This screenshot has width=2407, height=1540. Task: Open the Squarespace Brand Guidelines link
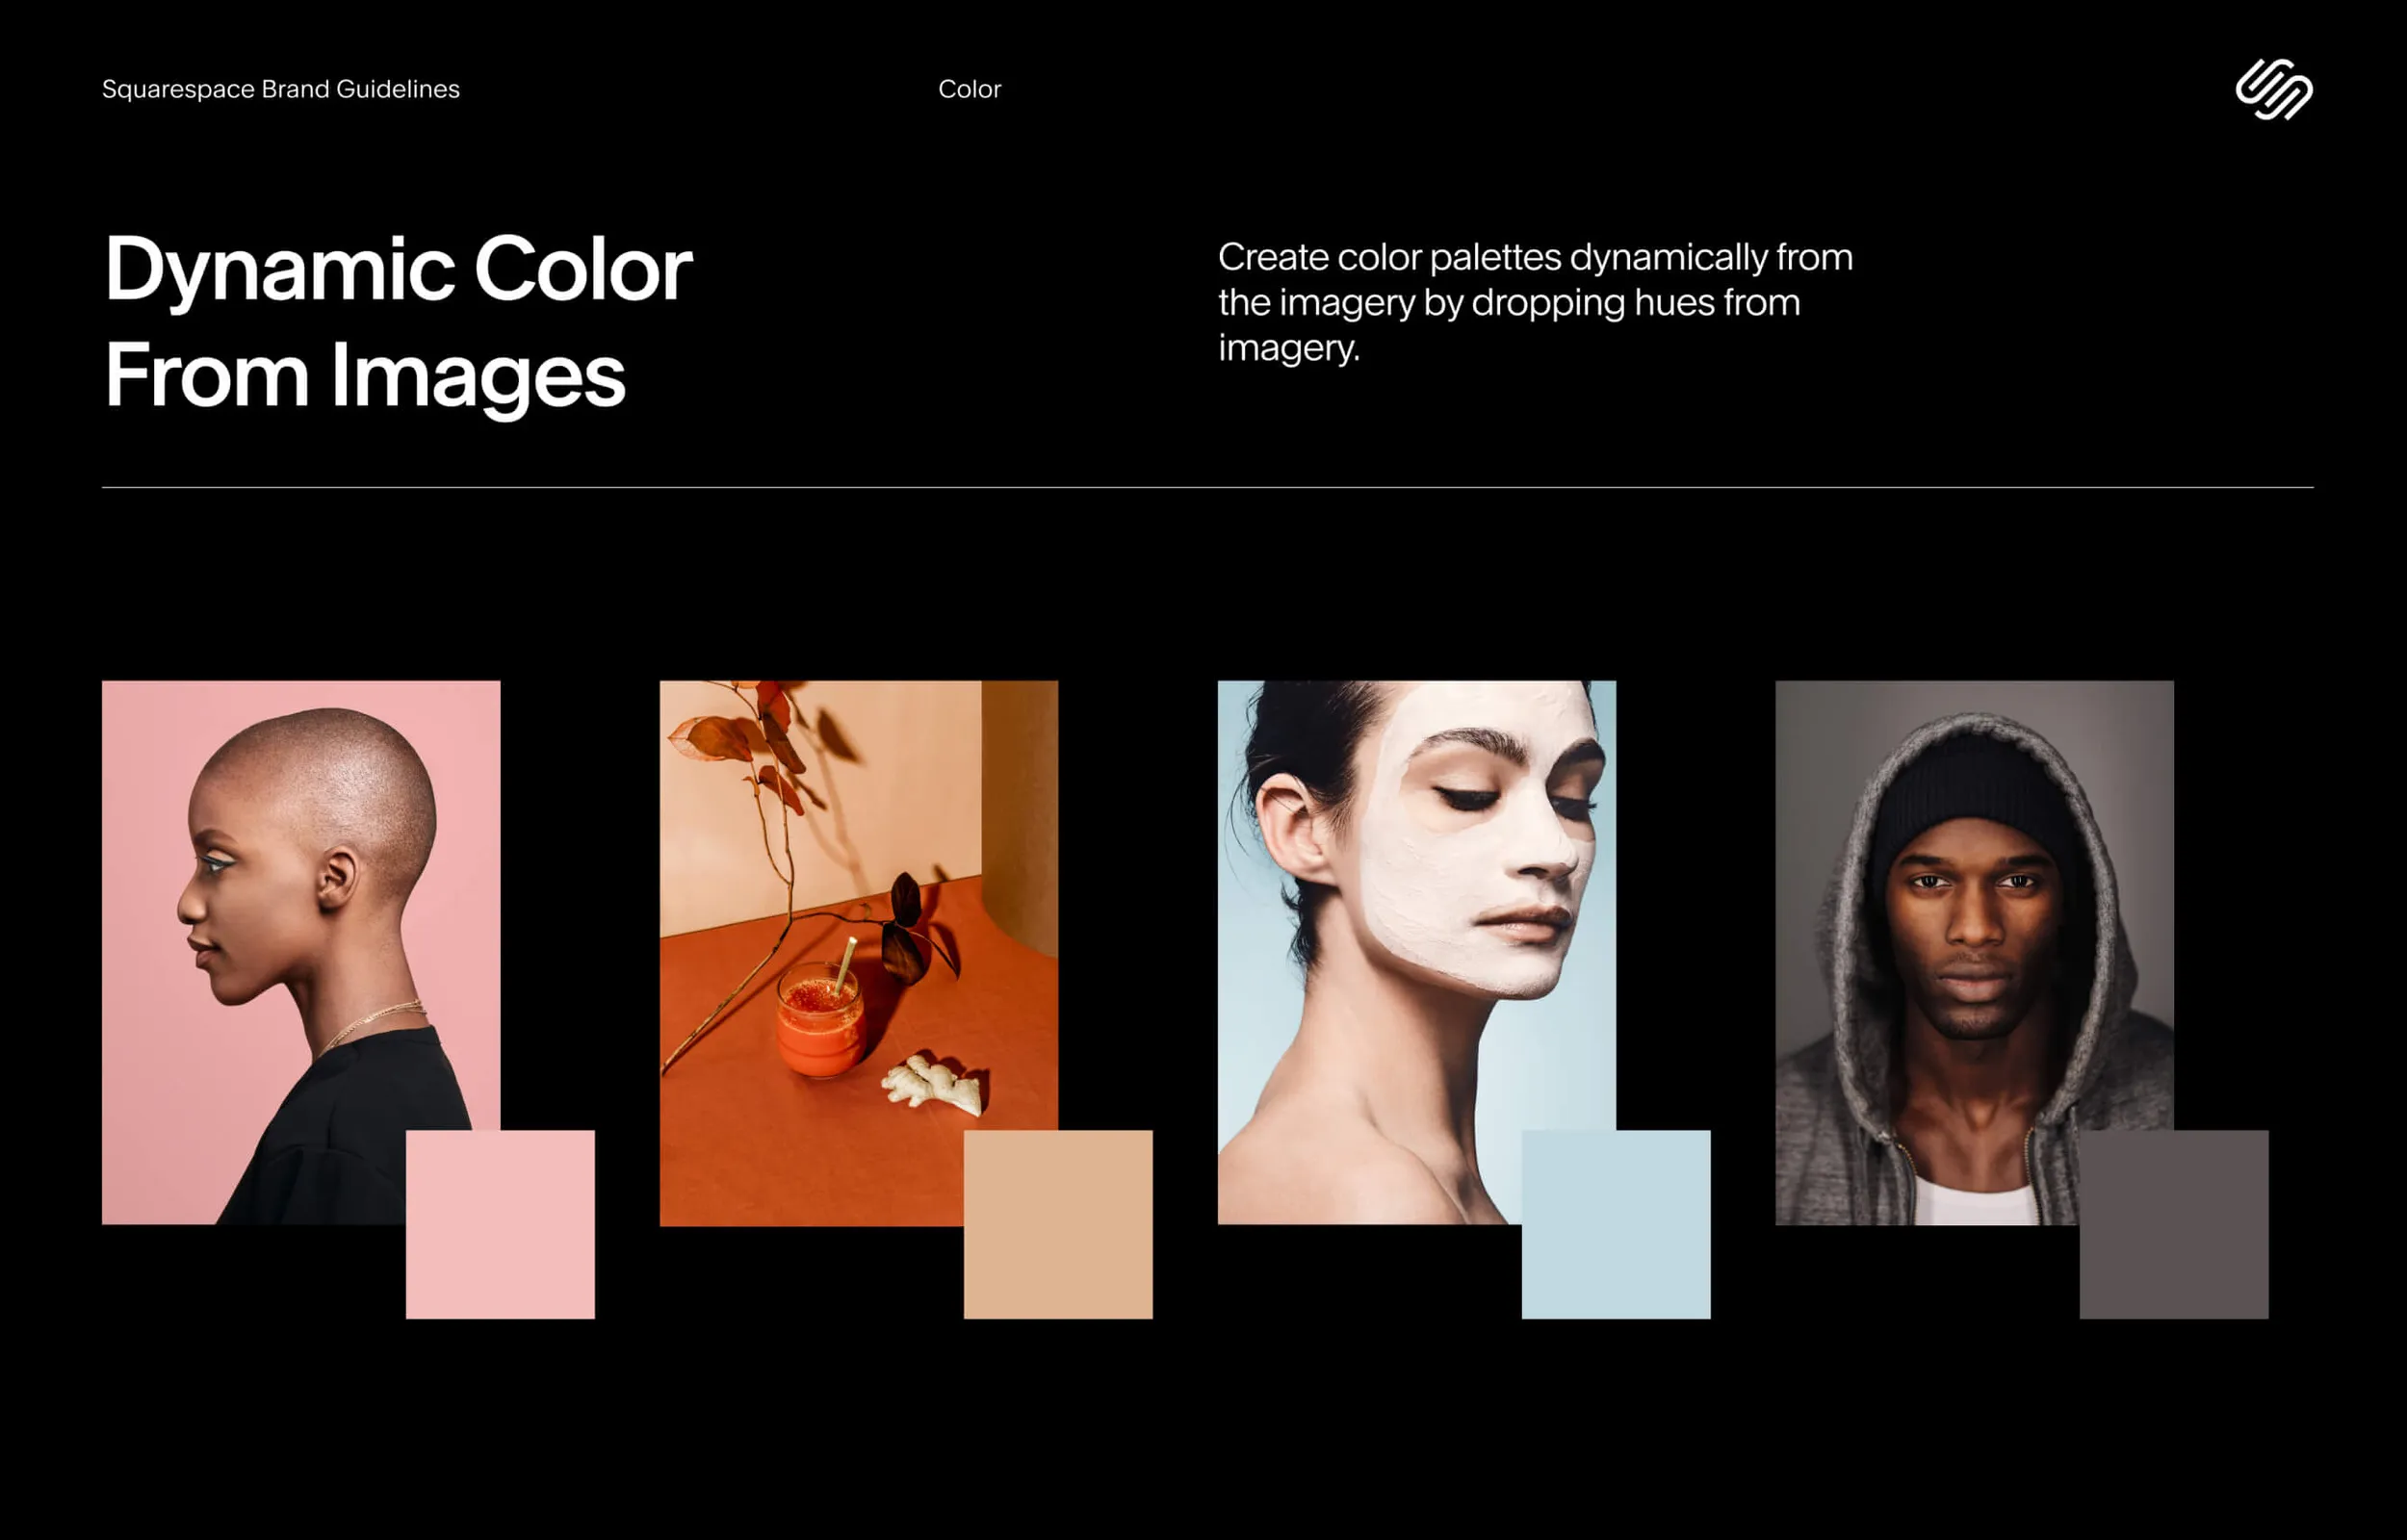coord(281,89)
